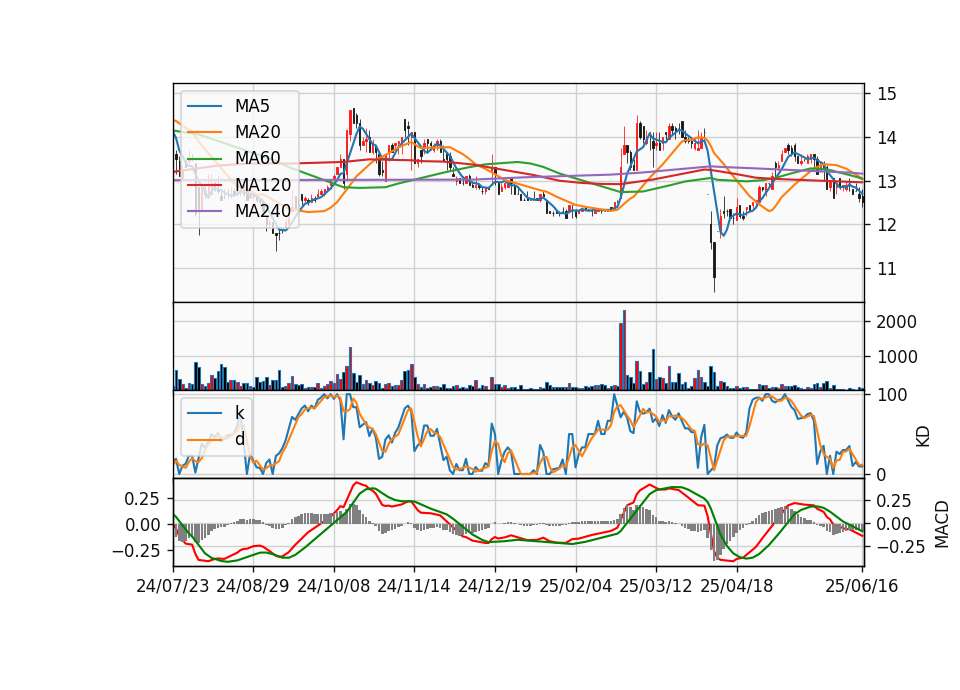
Task: Click the MA60 legend label
Action: click(257, 158)
